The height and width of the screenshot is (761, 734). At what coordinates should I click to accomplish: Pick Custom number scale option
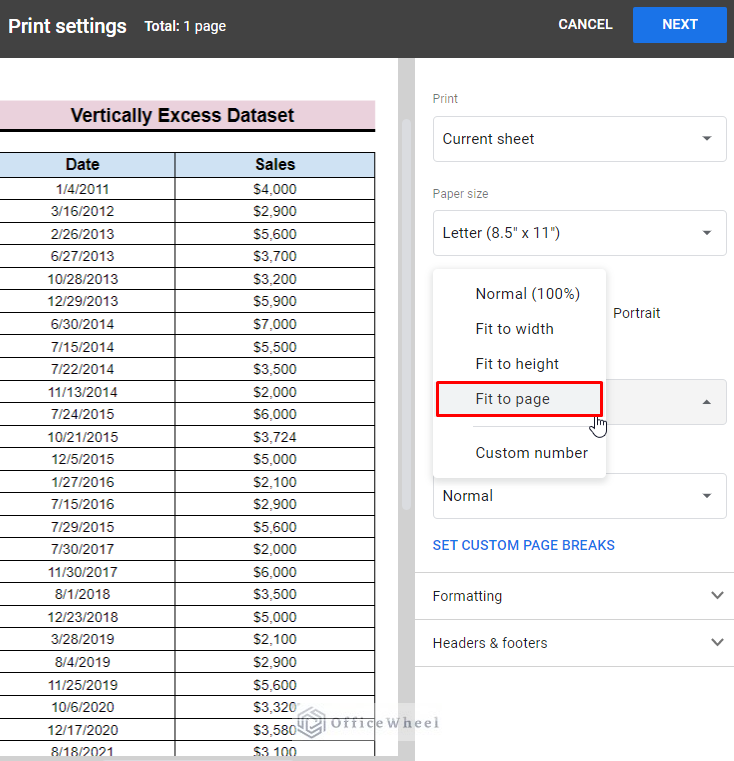click(x=531, y=453)
